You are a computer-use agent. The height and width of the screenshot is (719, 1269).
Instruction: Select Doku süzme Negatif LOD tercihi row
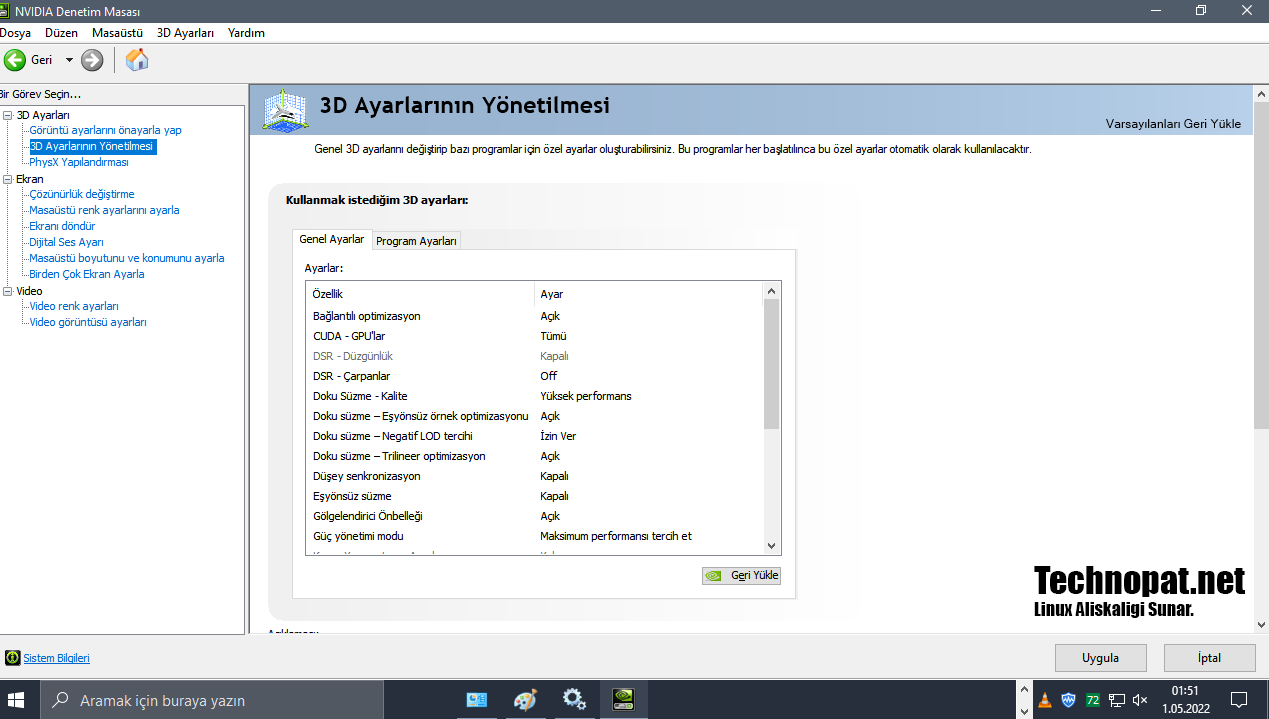pyautogui.click(x=535, y=436)
